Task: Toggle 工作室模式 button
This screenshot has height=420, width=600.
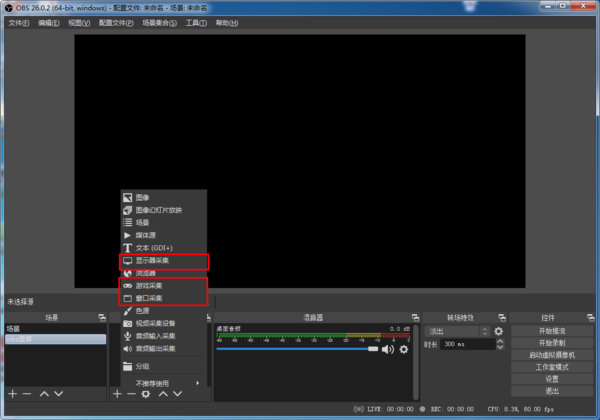Action: click(552, 366)
